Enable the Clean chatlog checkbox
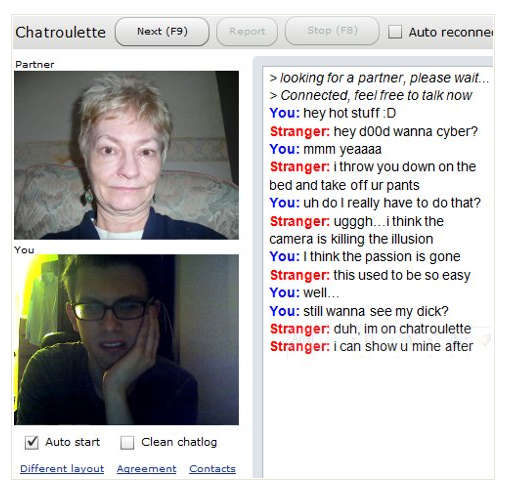Screen dimensions: 532x499 [x=127, y=442]
